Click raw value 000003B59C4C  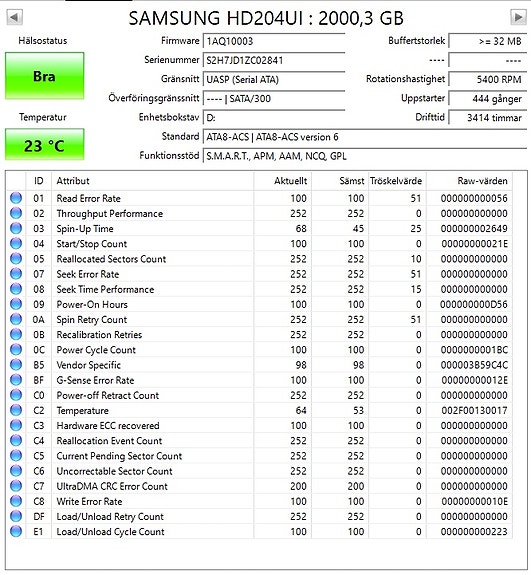pyautogui.click(x=474, y=365)
